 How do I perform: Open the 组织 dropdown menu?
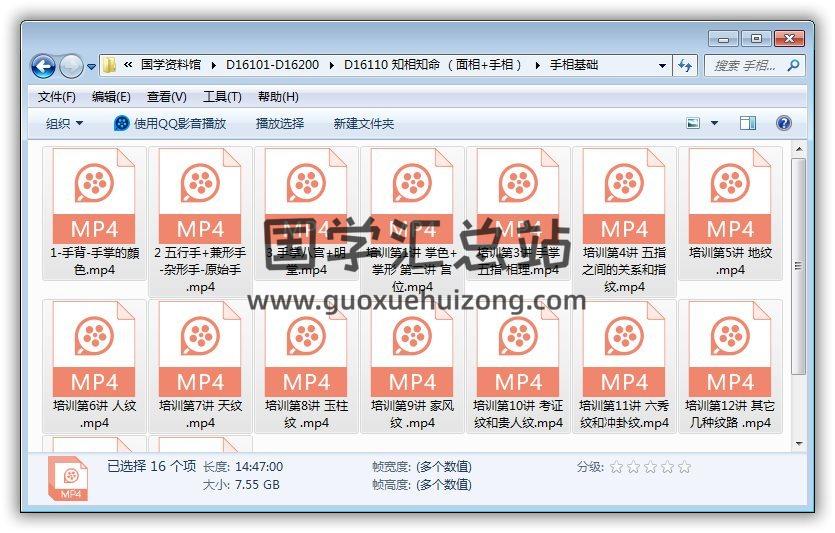[64, 123]
